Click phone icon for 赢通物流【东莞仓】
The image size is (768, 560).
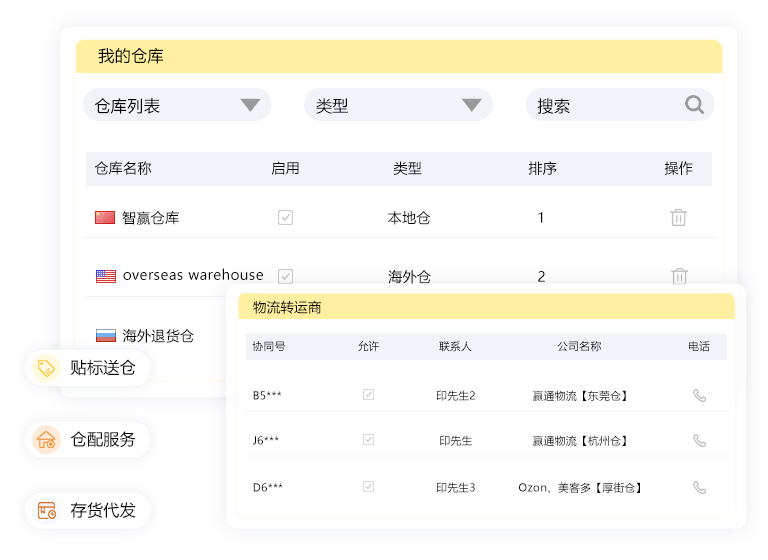click(x=699, y=395)
